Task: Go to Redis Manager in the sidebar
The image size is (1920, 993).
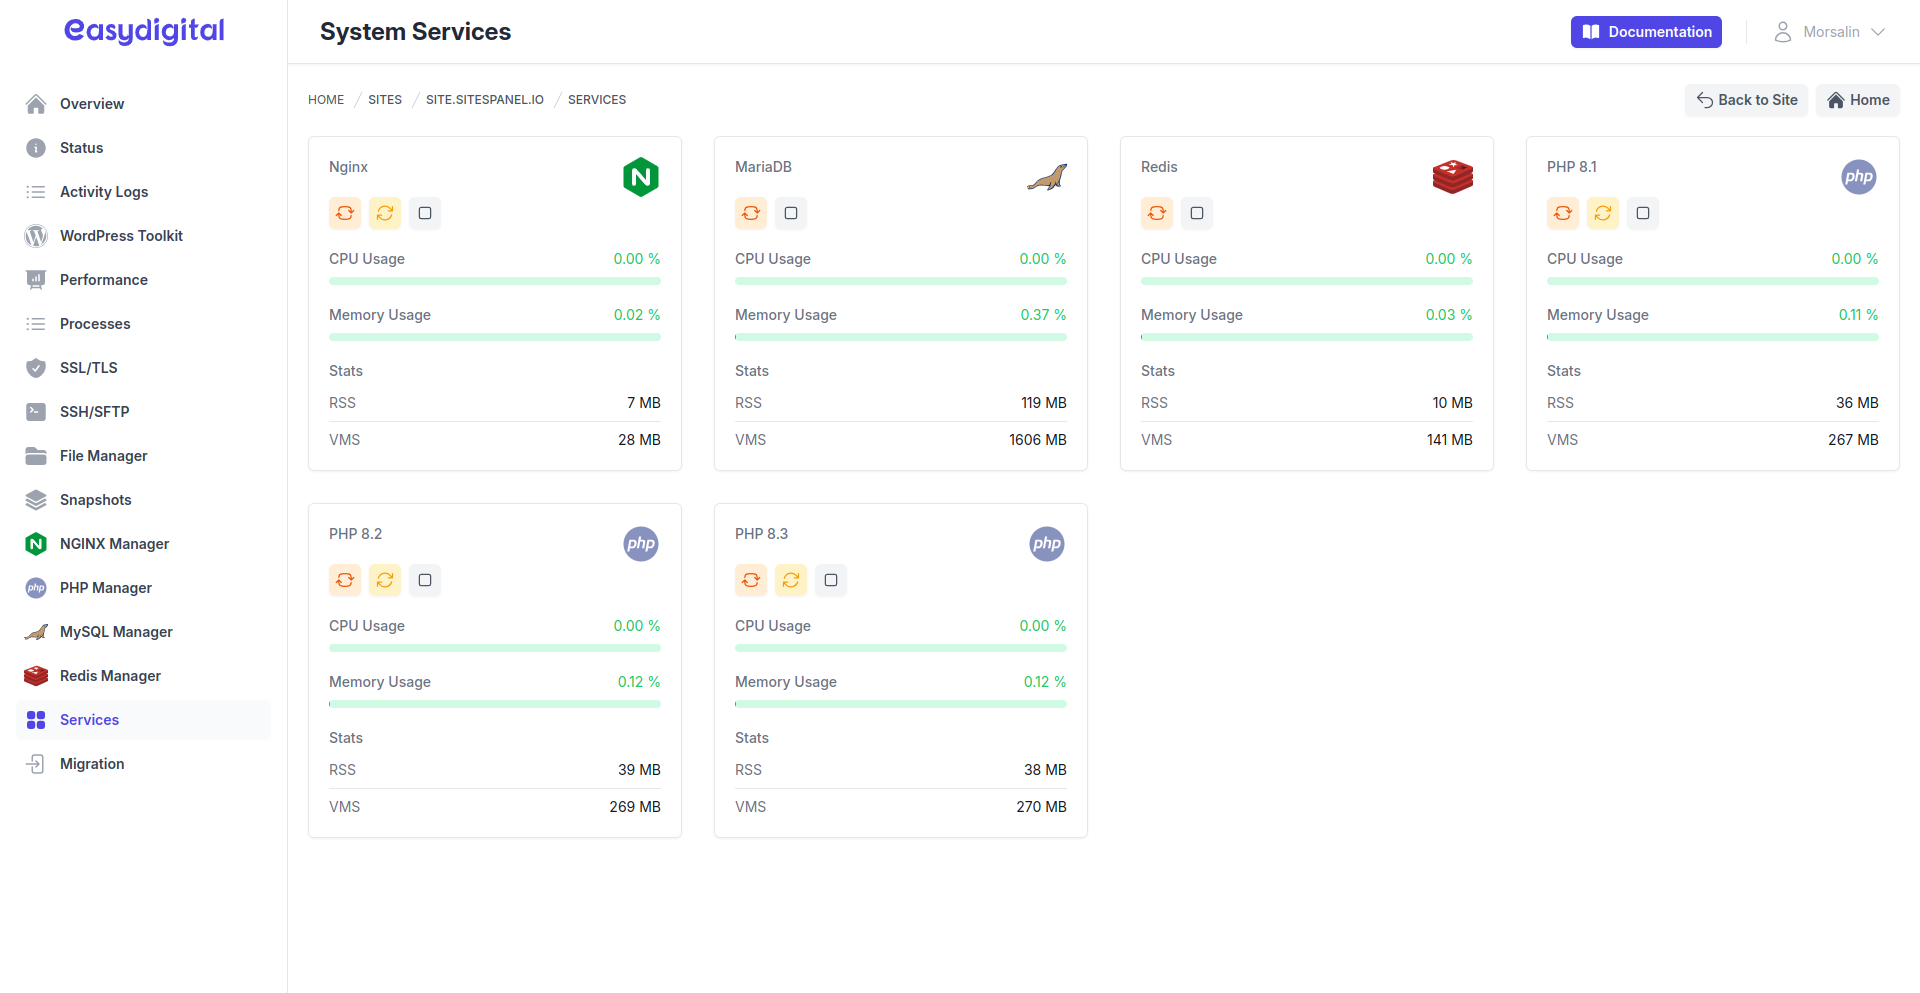Action: (110, 676)
